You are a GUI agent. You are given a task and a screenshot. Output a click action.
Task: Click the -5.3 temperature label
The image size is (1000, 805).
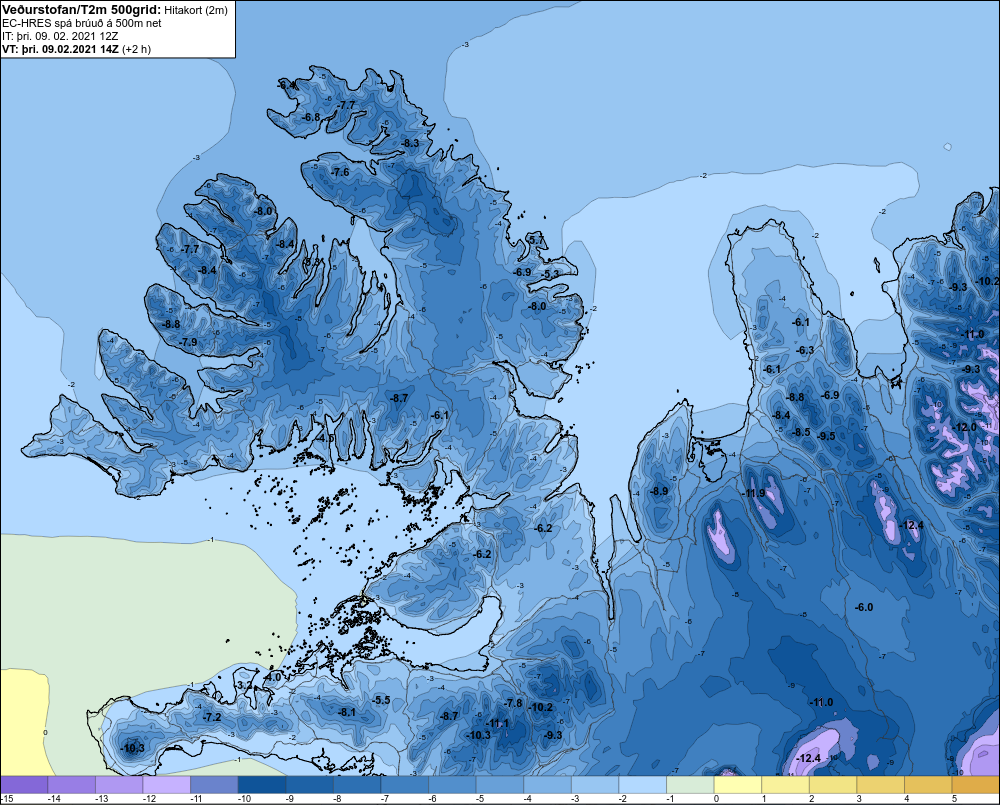551,274
